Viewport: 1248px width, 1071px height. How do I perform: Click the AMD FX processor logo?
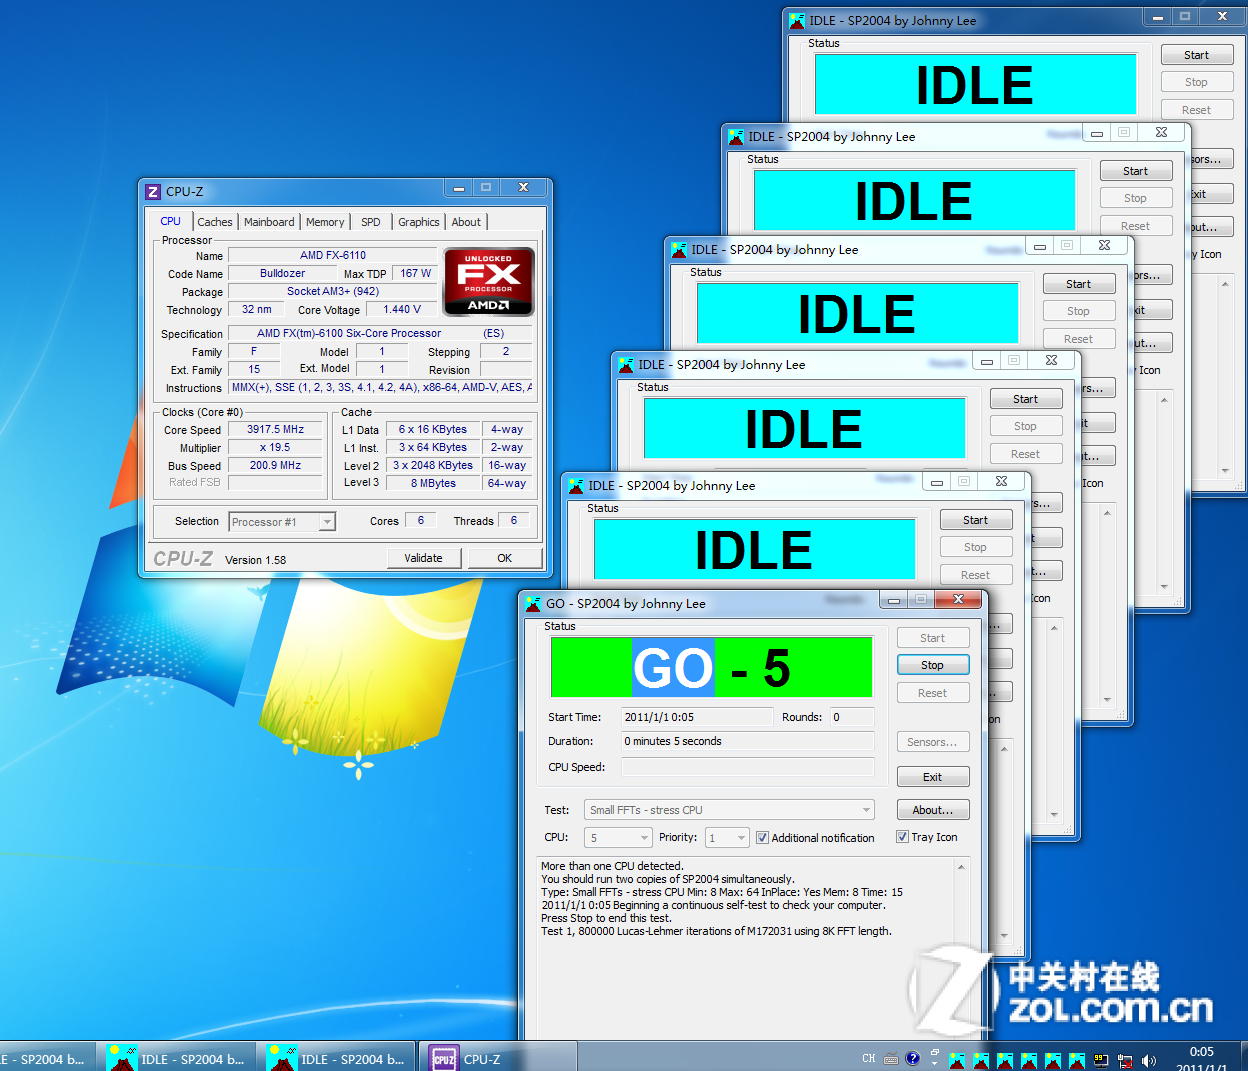pos(488,282)
